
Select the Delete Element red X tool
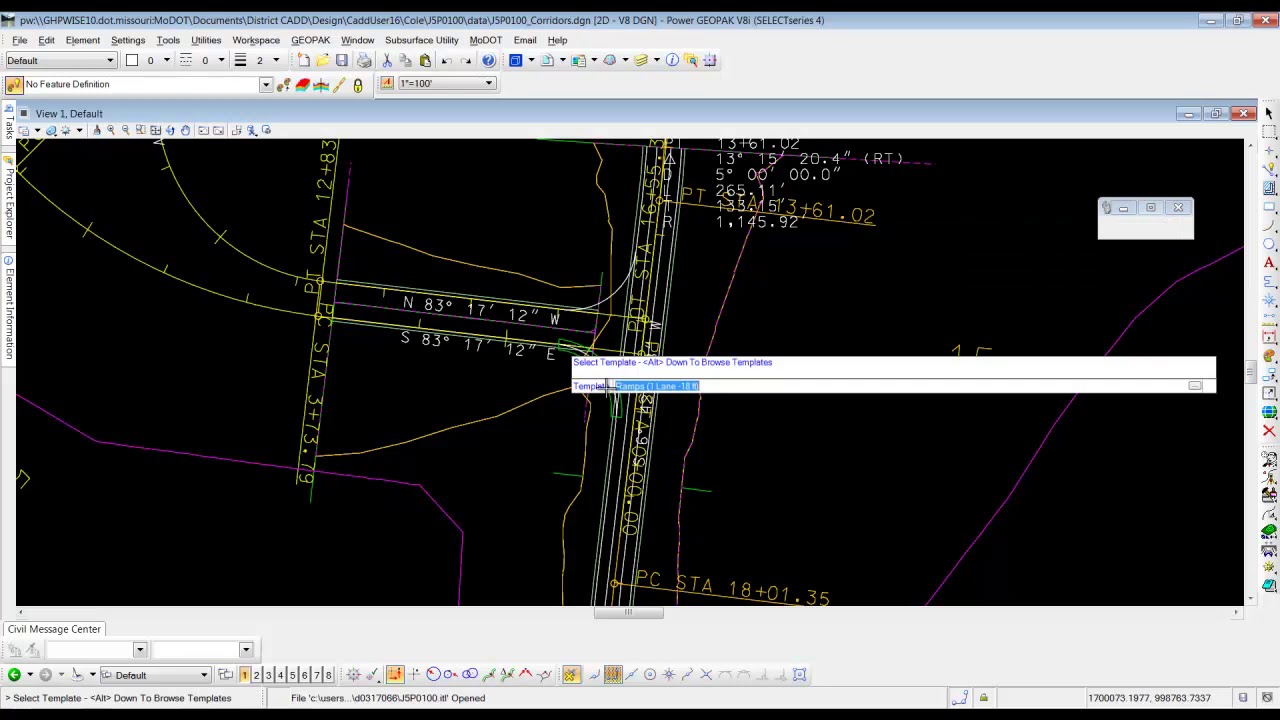click(x=1269, y=431)
